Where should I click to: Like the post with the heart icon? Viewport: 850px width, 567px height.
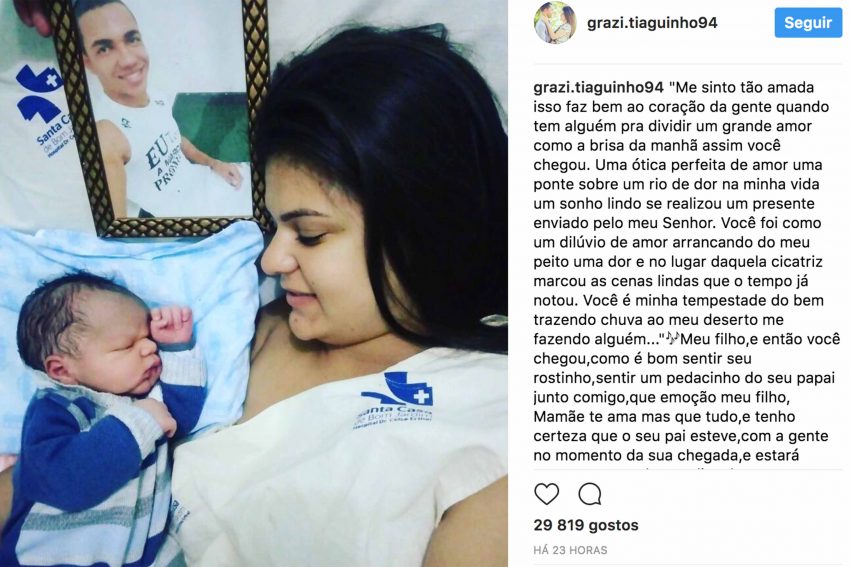point(546,494)
